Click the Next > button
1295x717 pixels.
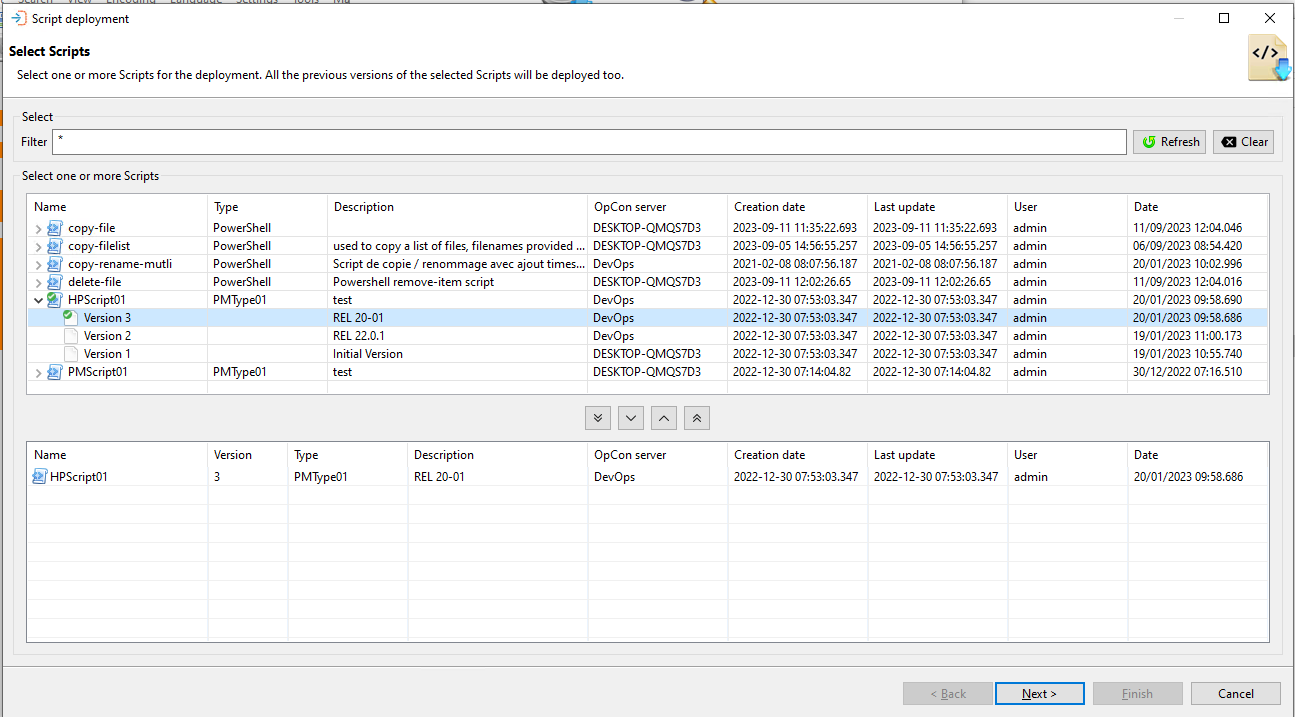pos(1039,694)
